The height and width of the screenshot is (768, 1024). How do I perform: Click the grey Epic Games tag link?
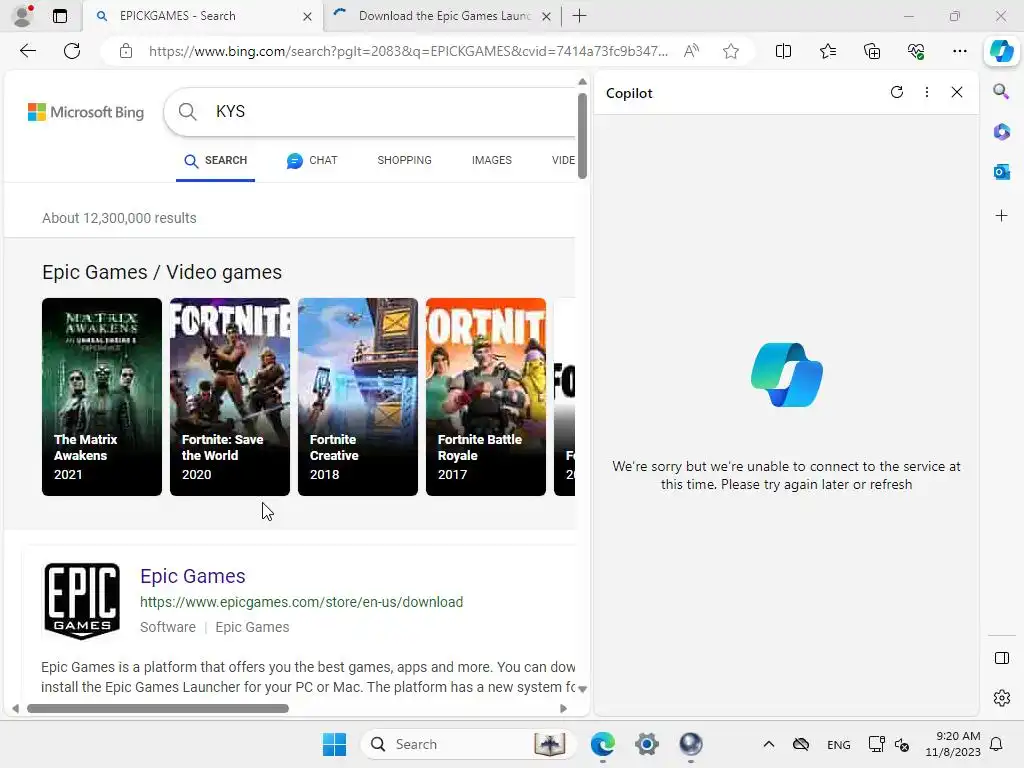point(252,627)
